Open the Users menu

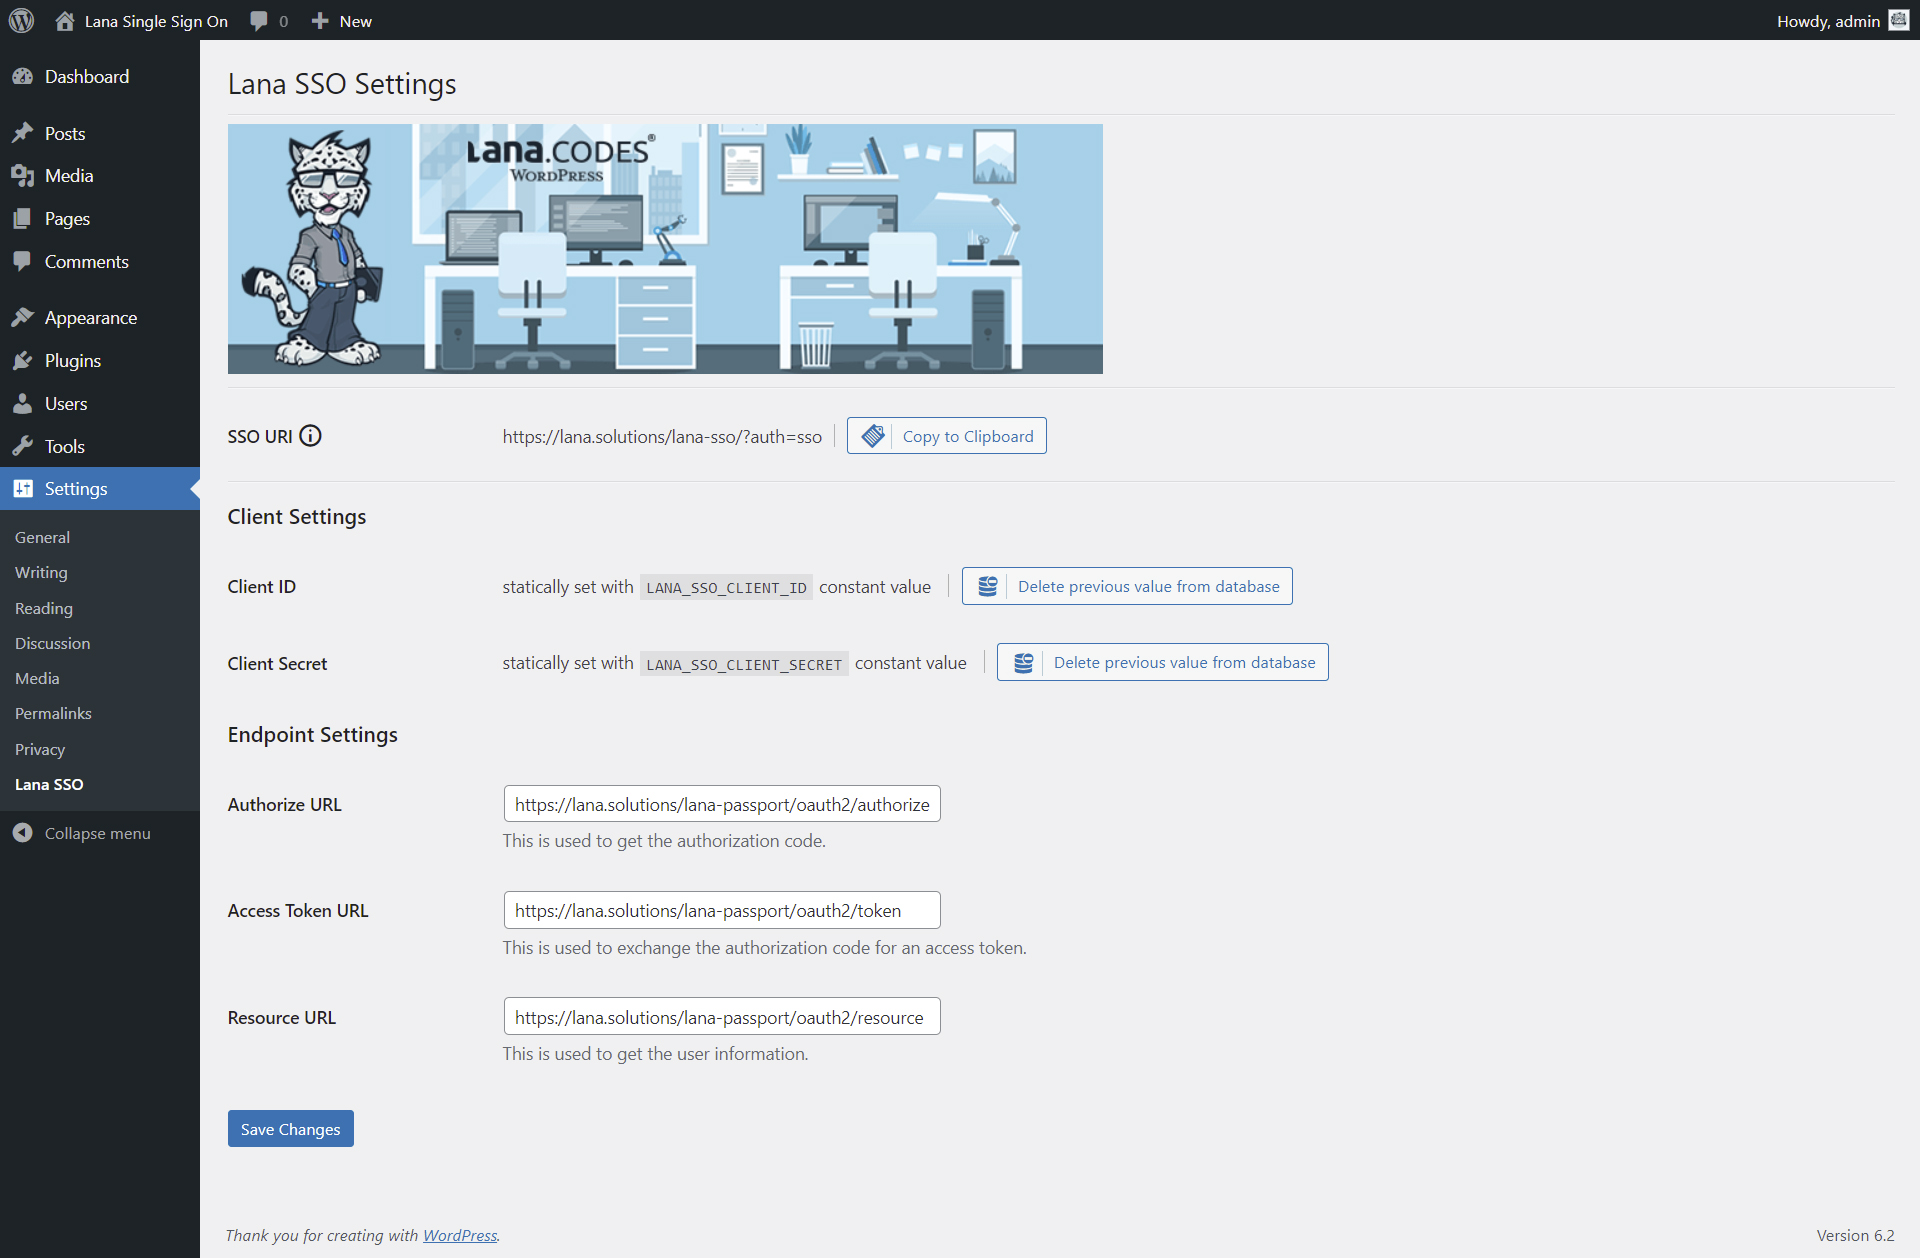pos(100,404)
